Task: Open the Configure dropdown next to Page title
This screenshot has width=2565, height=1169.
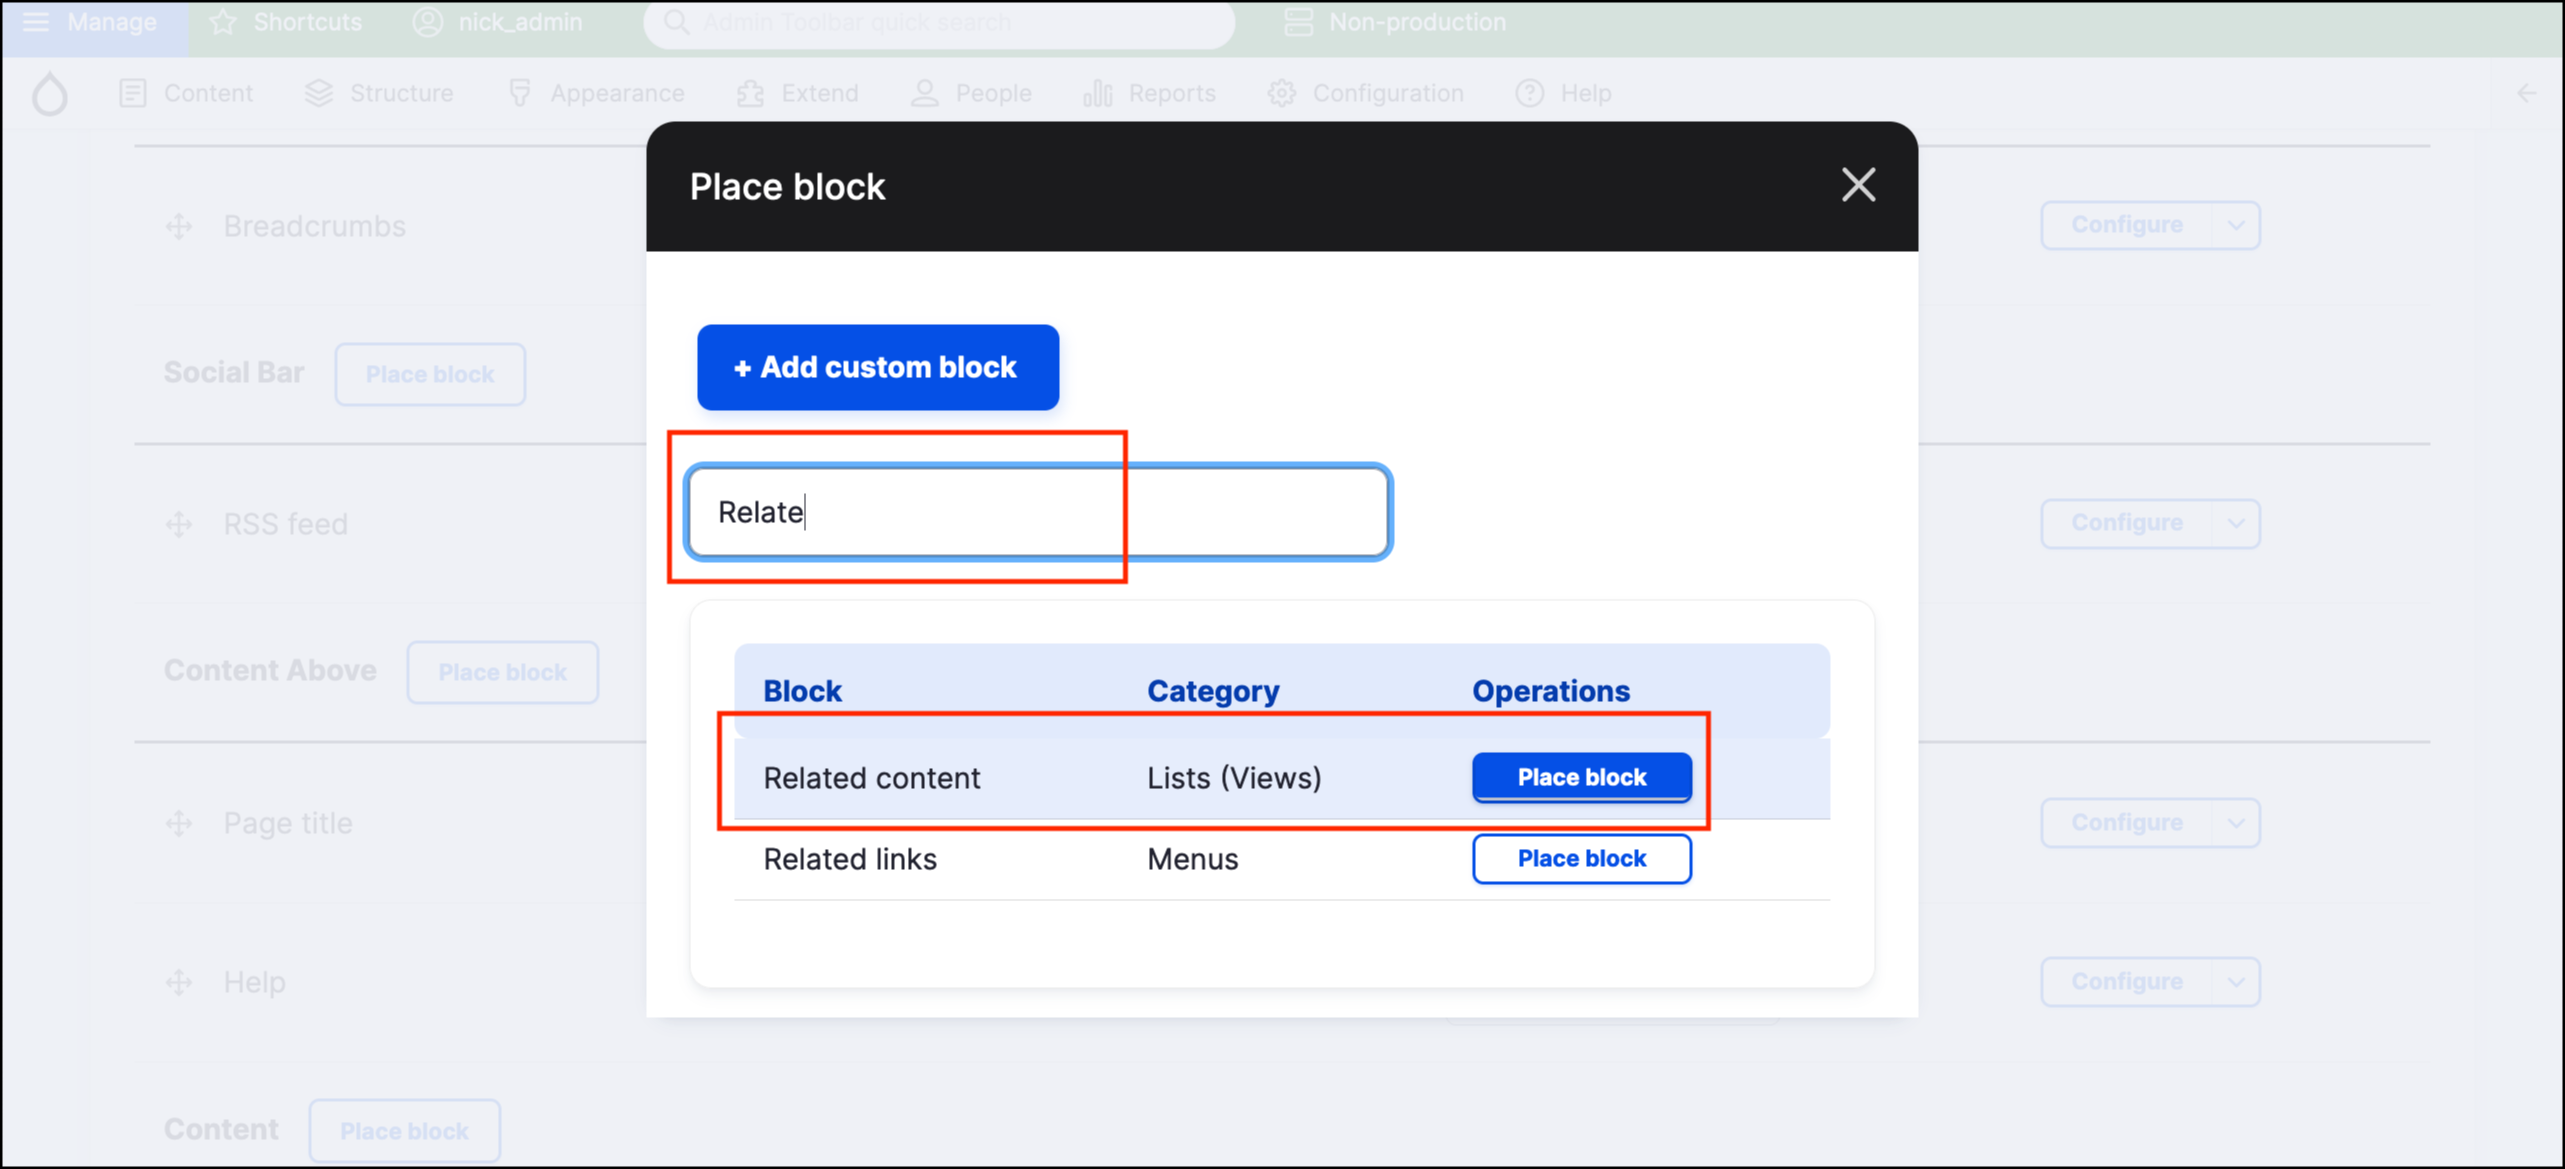Action: pyautogui.click(x=2237, y=822)
